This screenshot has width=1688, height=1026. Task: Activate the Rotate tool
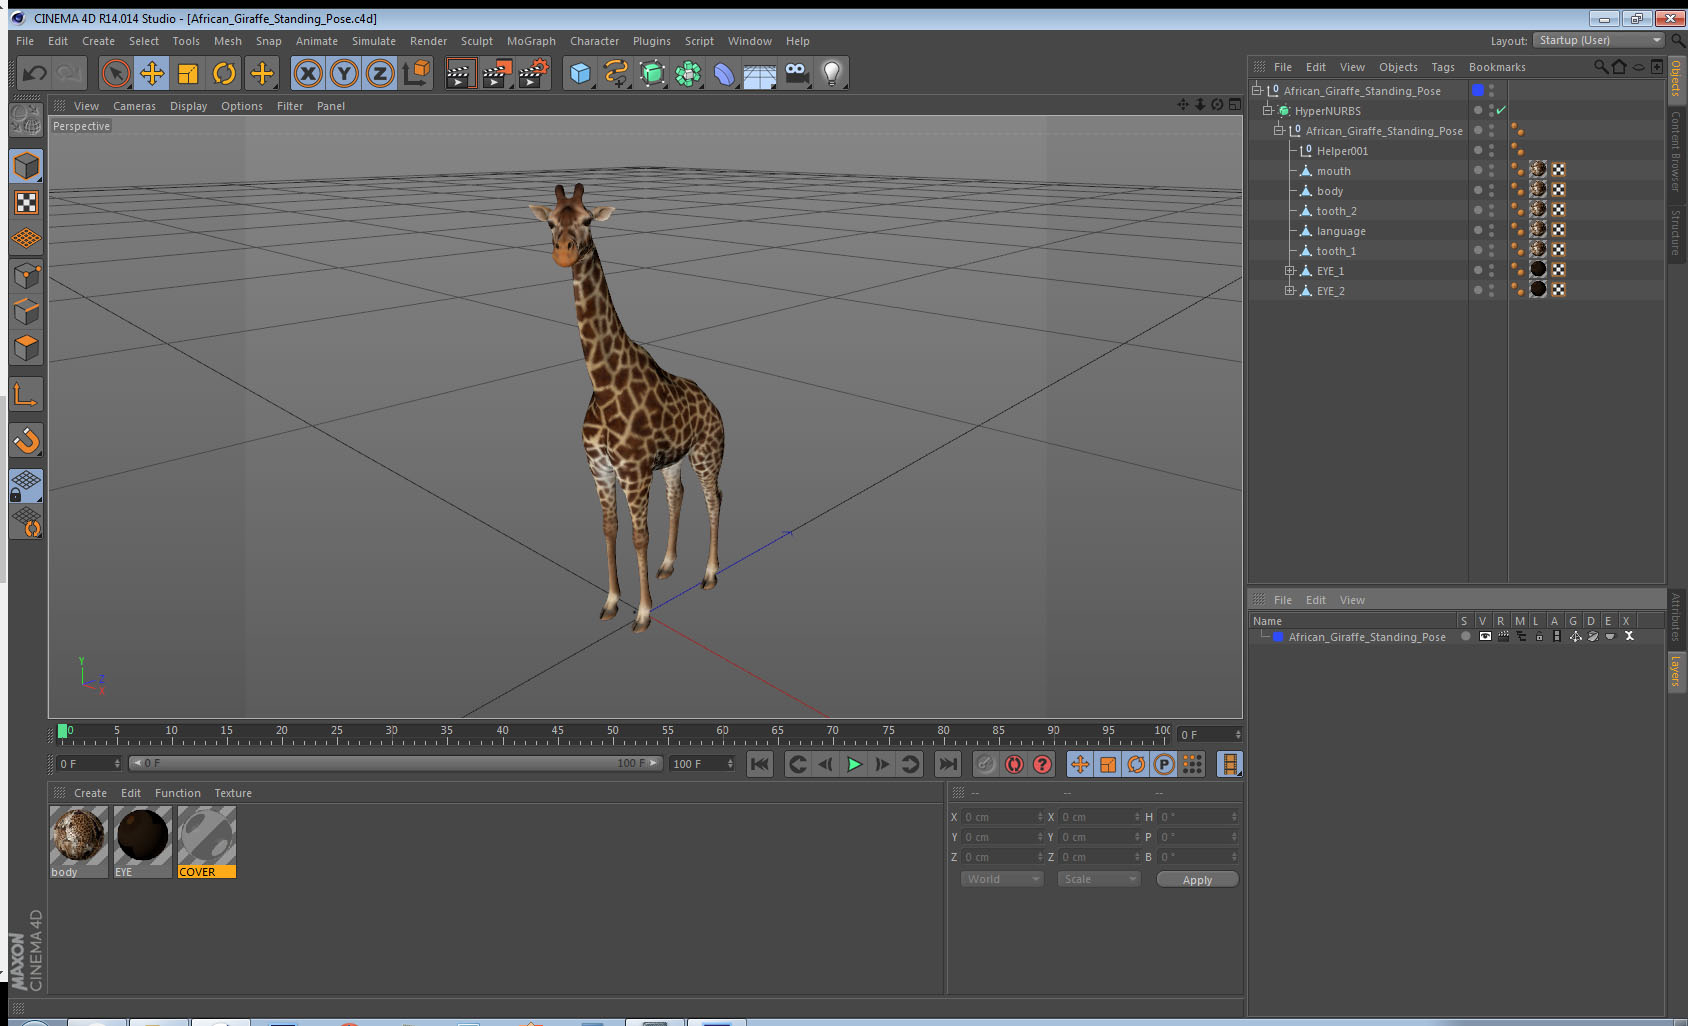[225, 73]
